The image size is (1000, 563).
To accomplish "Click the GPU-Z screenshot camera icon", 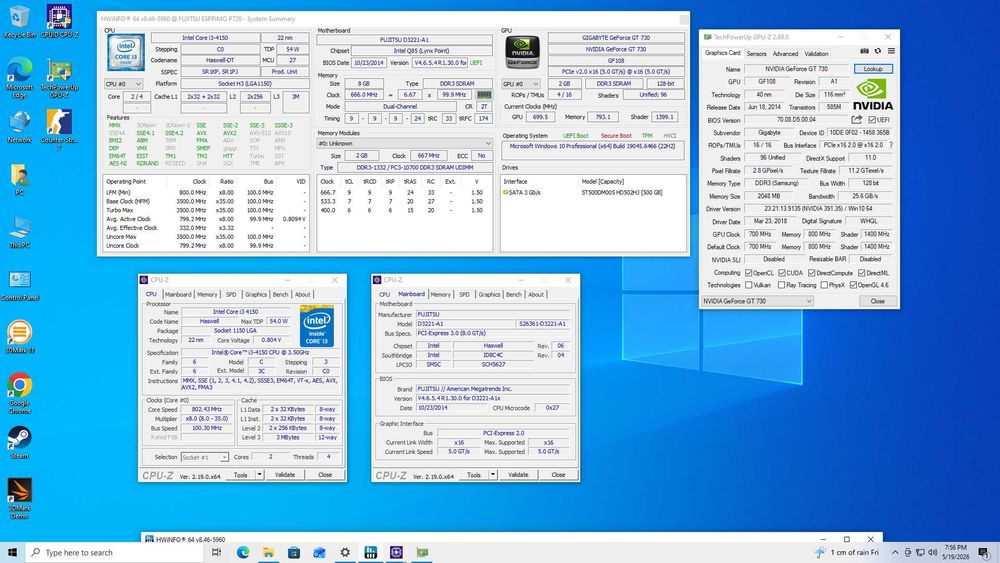I will coord(864,51).
